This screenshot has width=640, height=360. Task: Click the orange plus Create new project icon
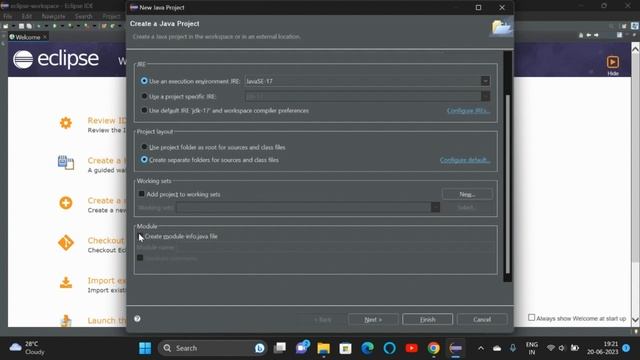(66, 203)
